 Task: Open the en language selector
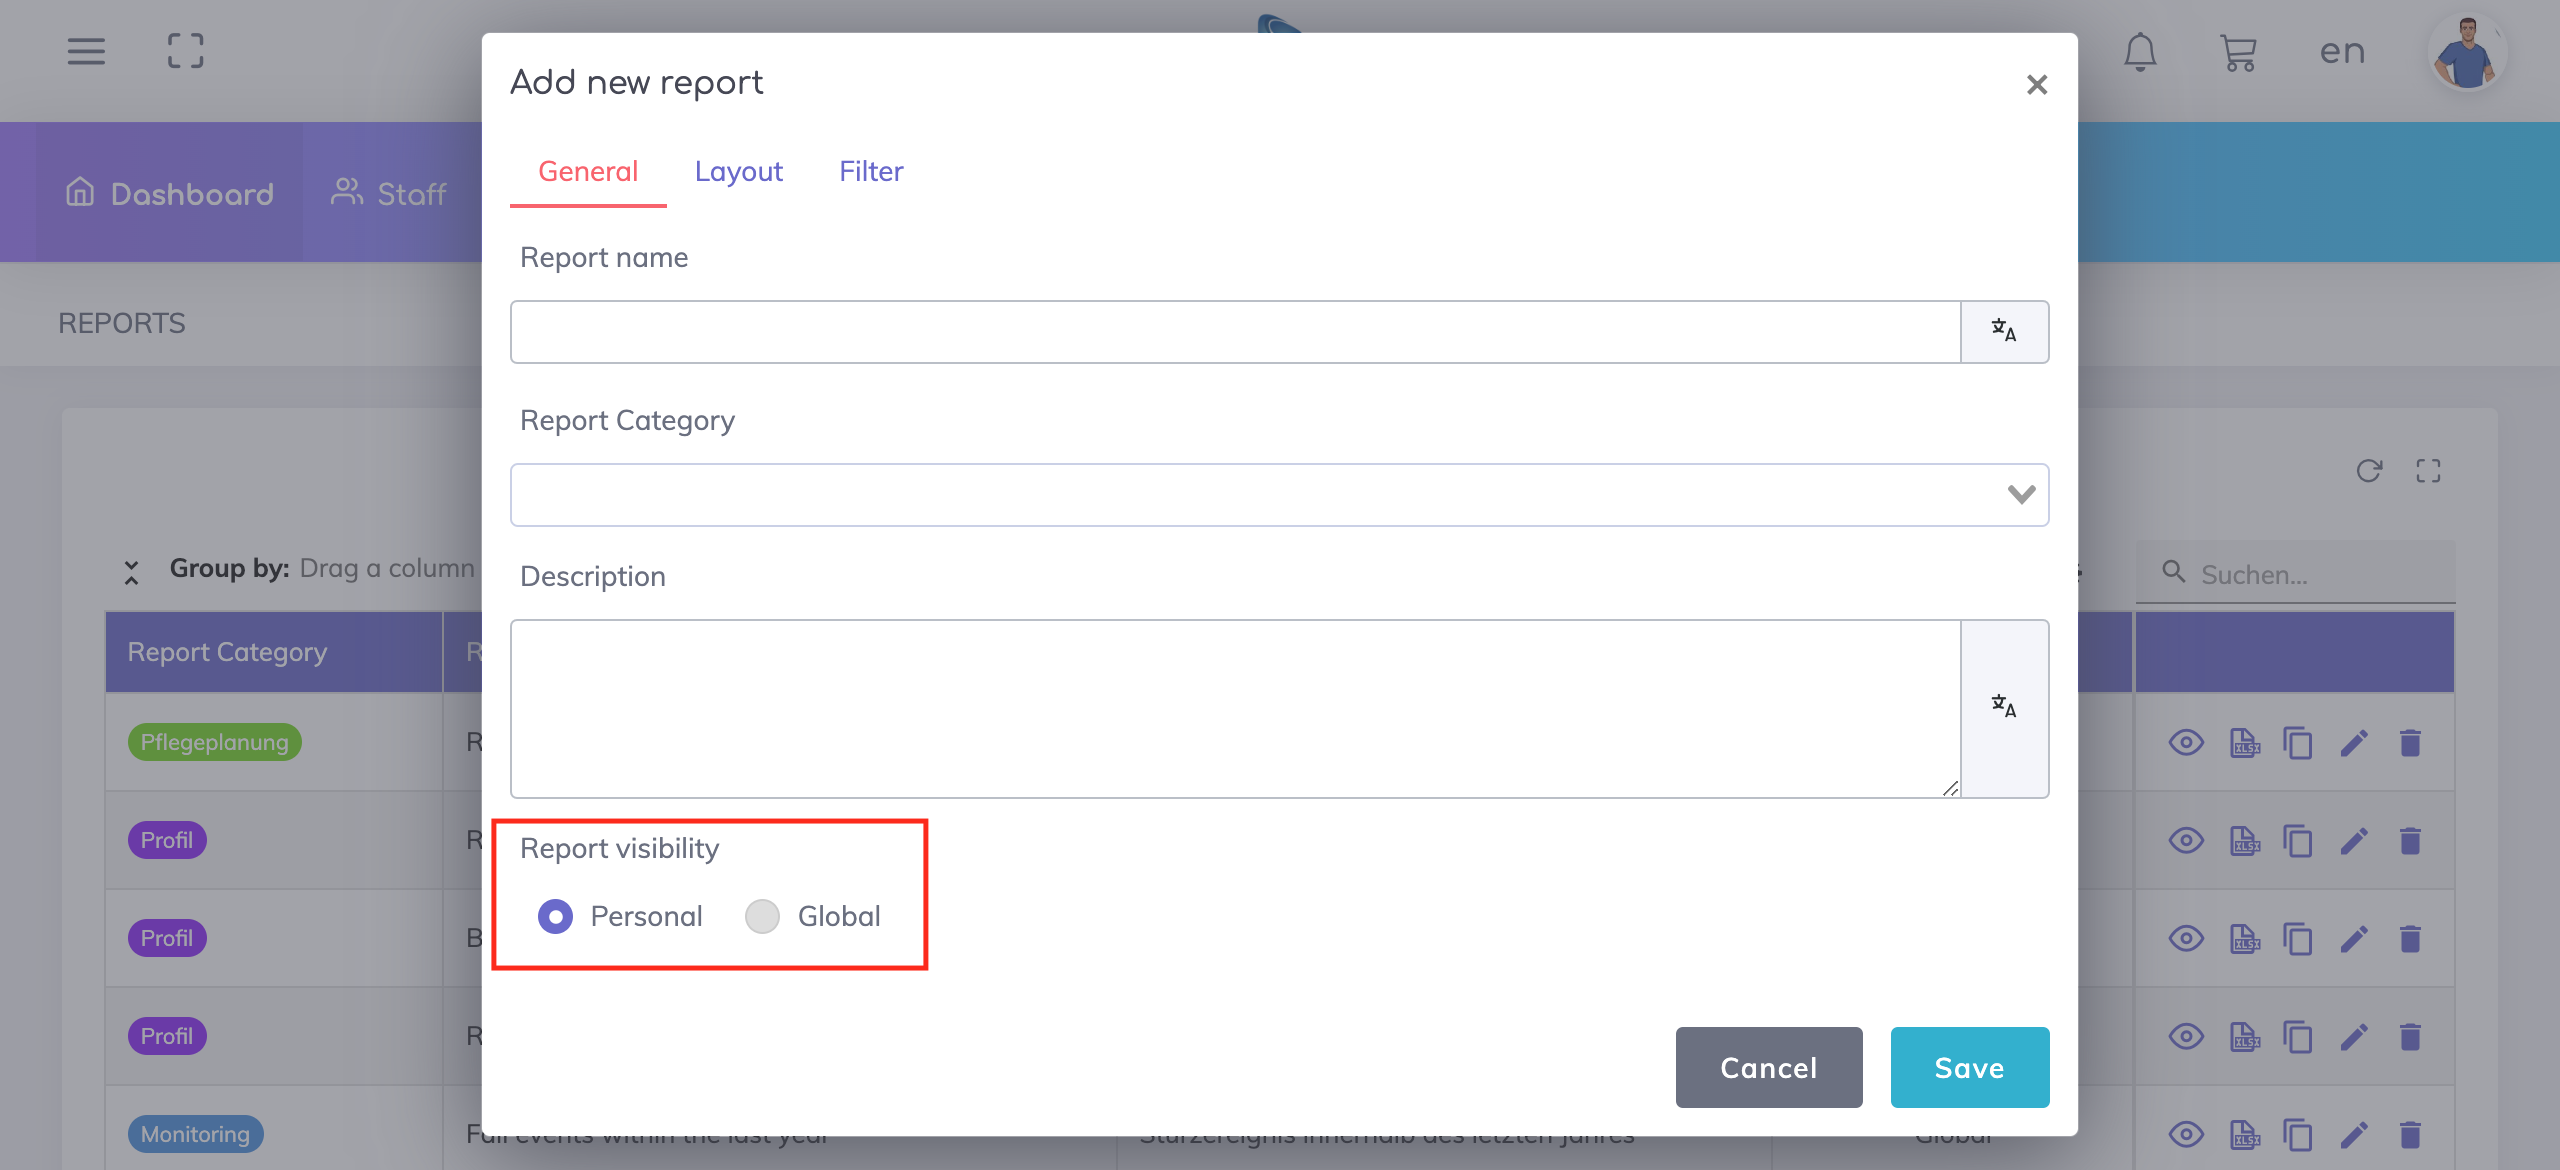(2342, 52)
